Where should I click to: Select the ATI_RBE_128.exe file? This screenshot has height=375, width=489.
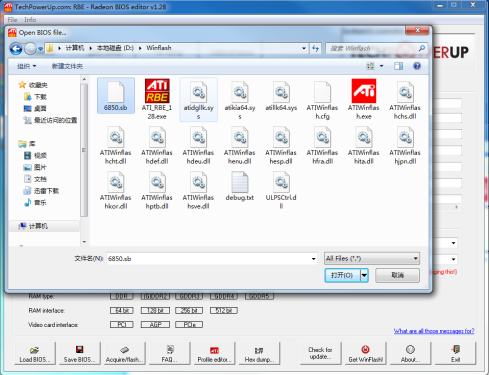point(157,99)
